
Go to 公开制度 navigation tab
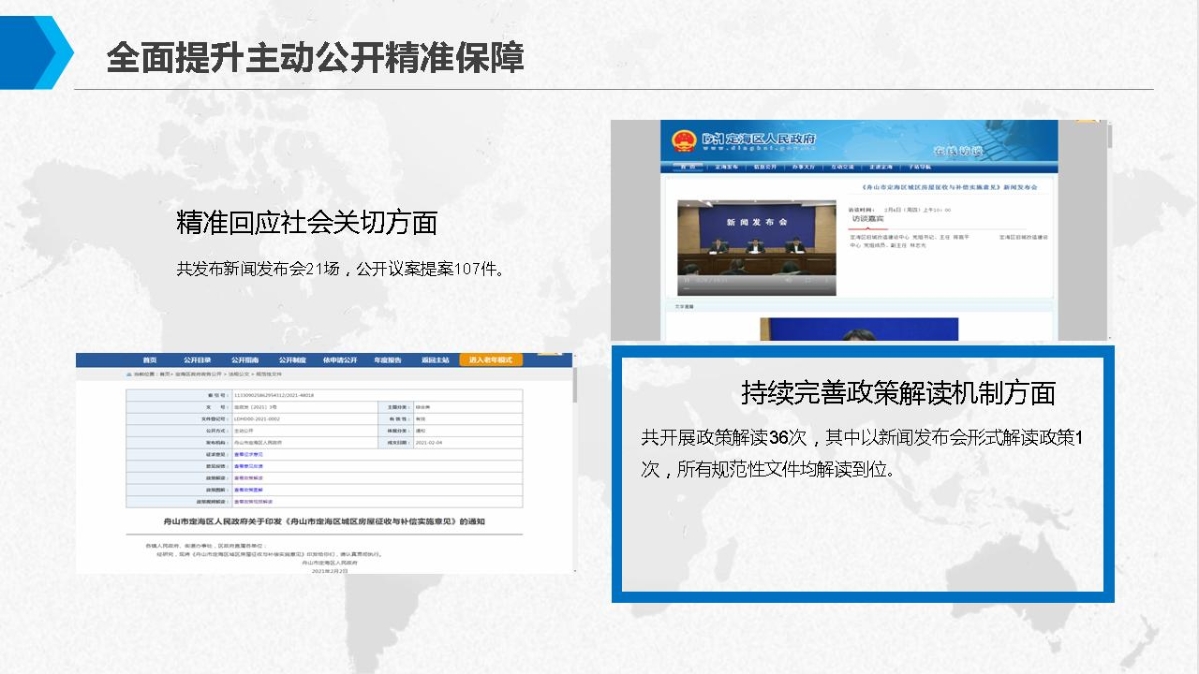tap(291, 359)
